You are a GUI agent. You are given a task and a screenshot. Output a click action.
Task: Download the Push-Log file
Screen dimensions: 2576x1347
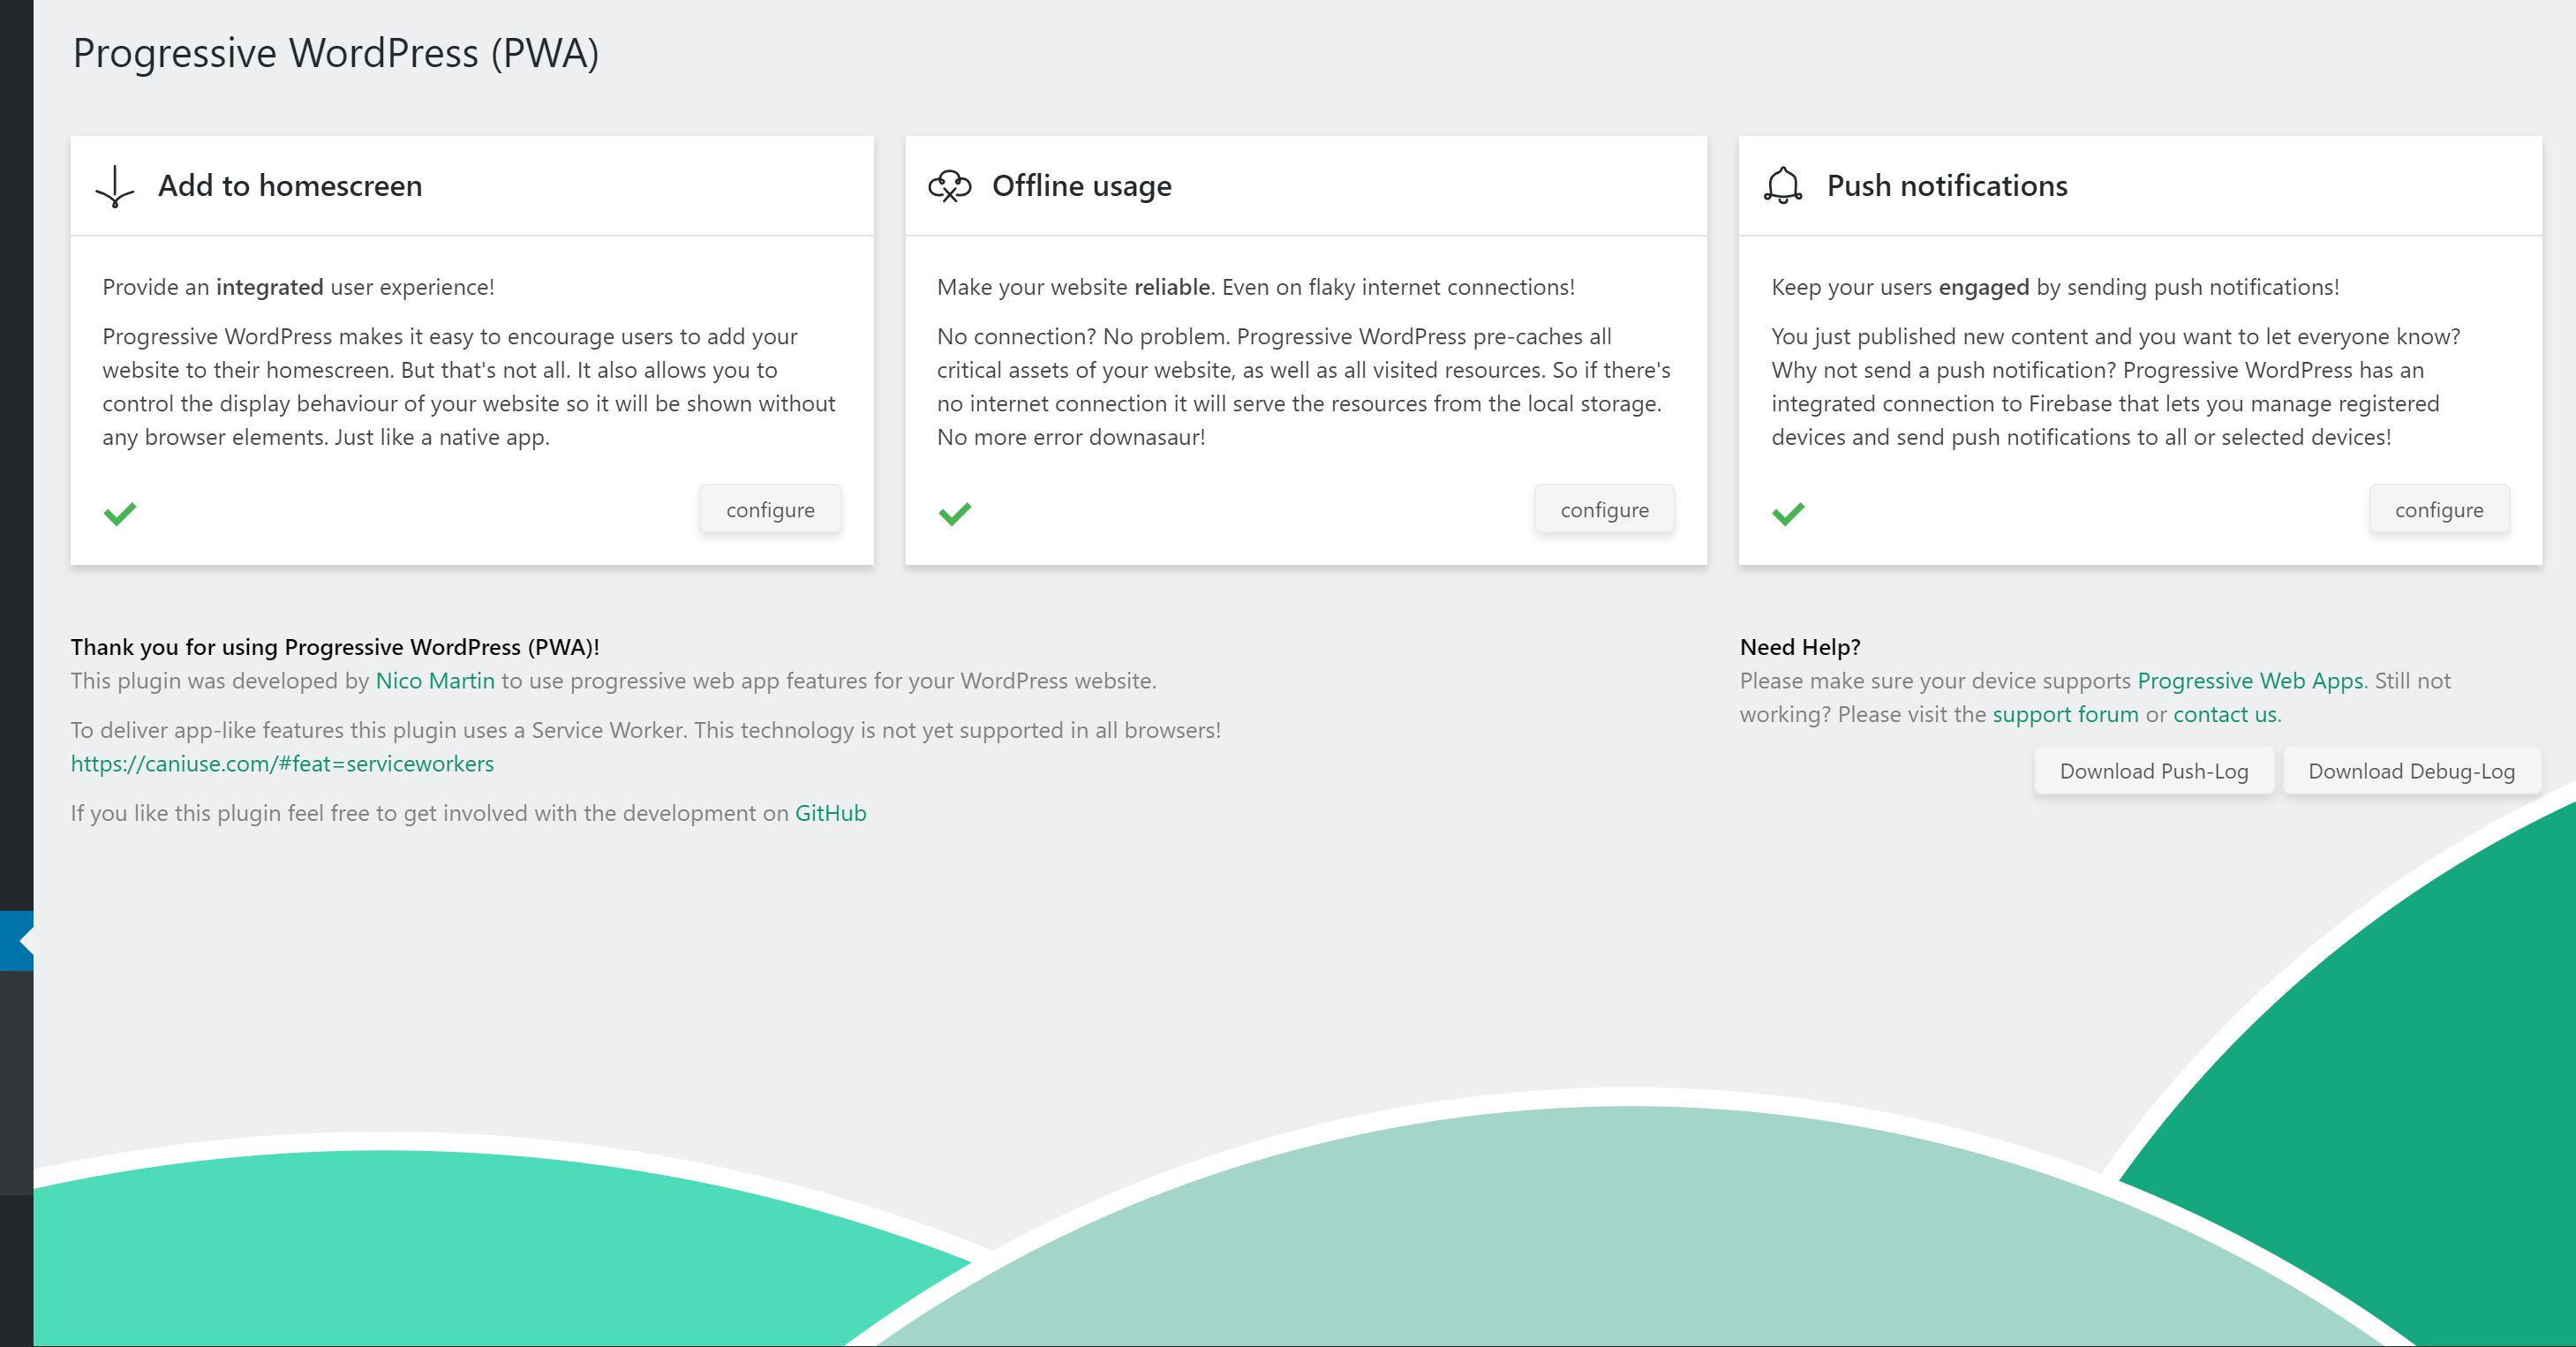point(2153,771)
